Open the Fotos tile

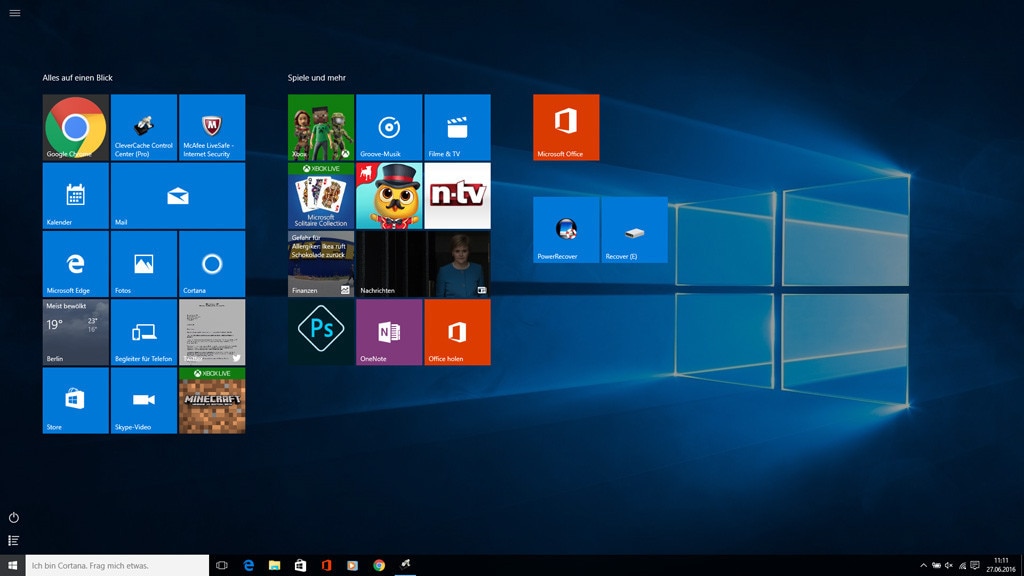pos(144,264)
